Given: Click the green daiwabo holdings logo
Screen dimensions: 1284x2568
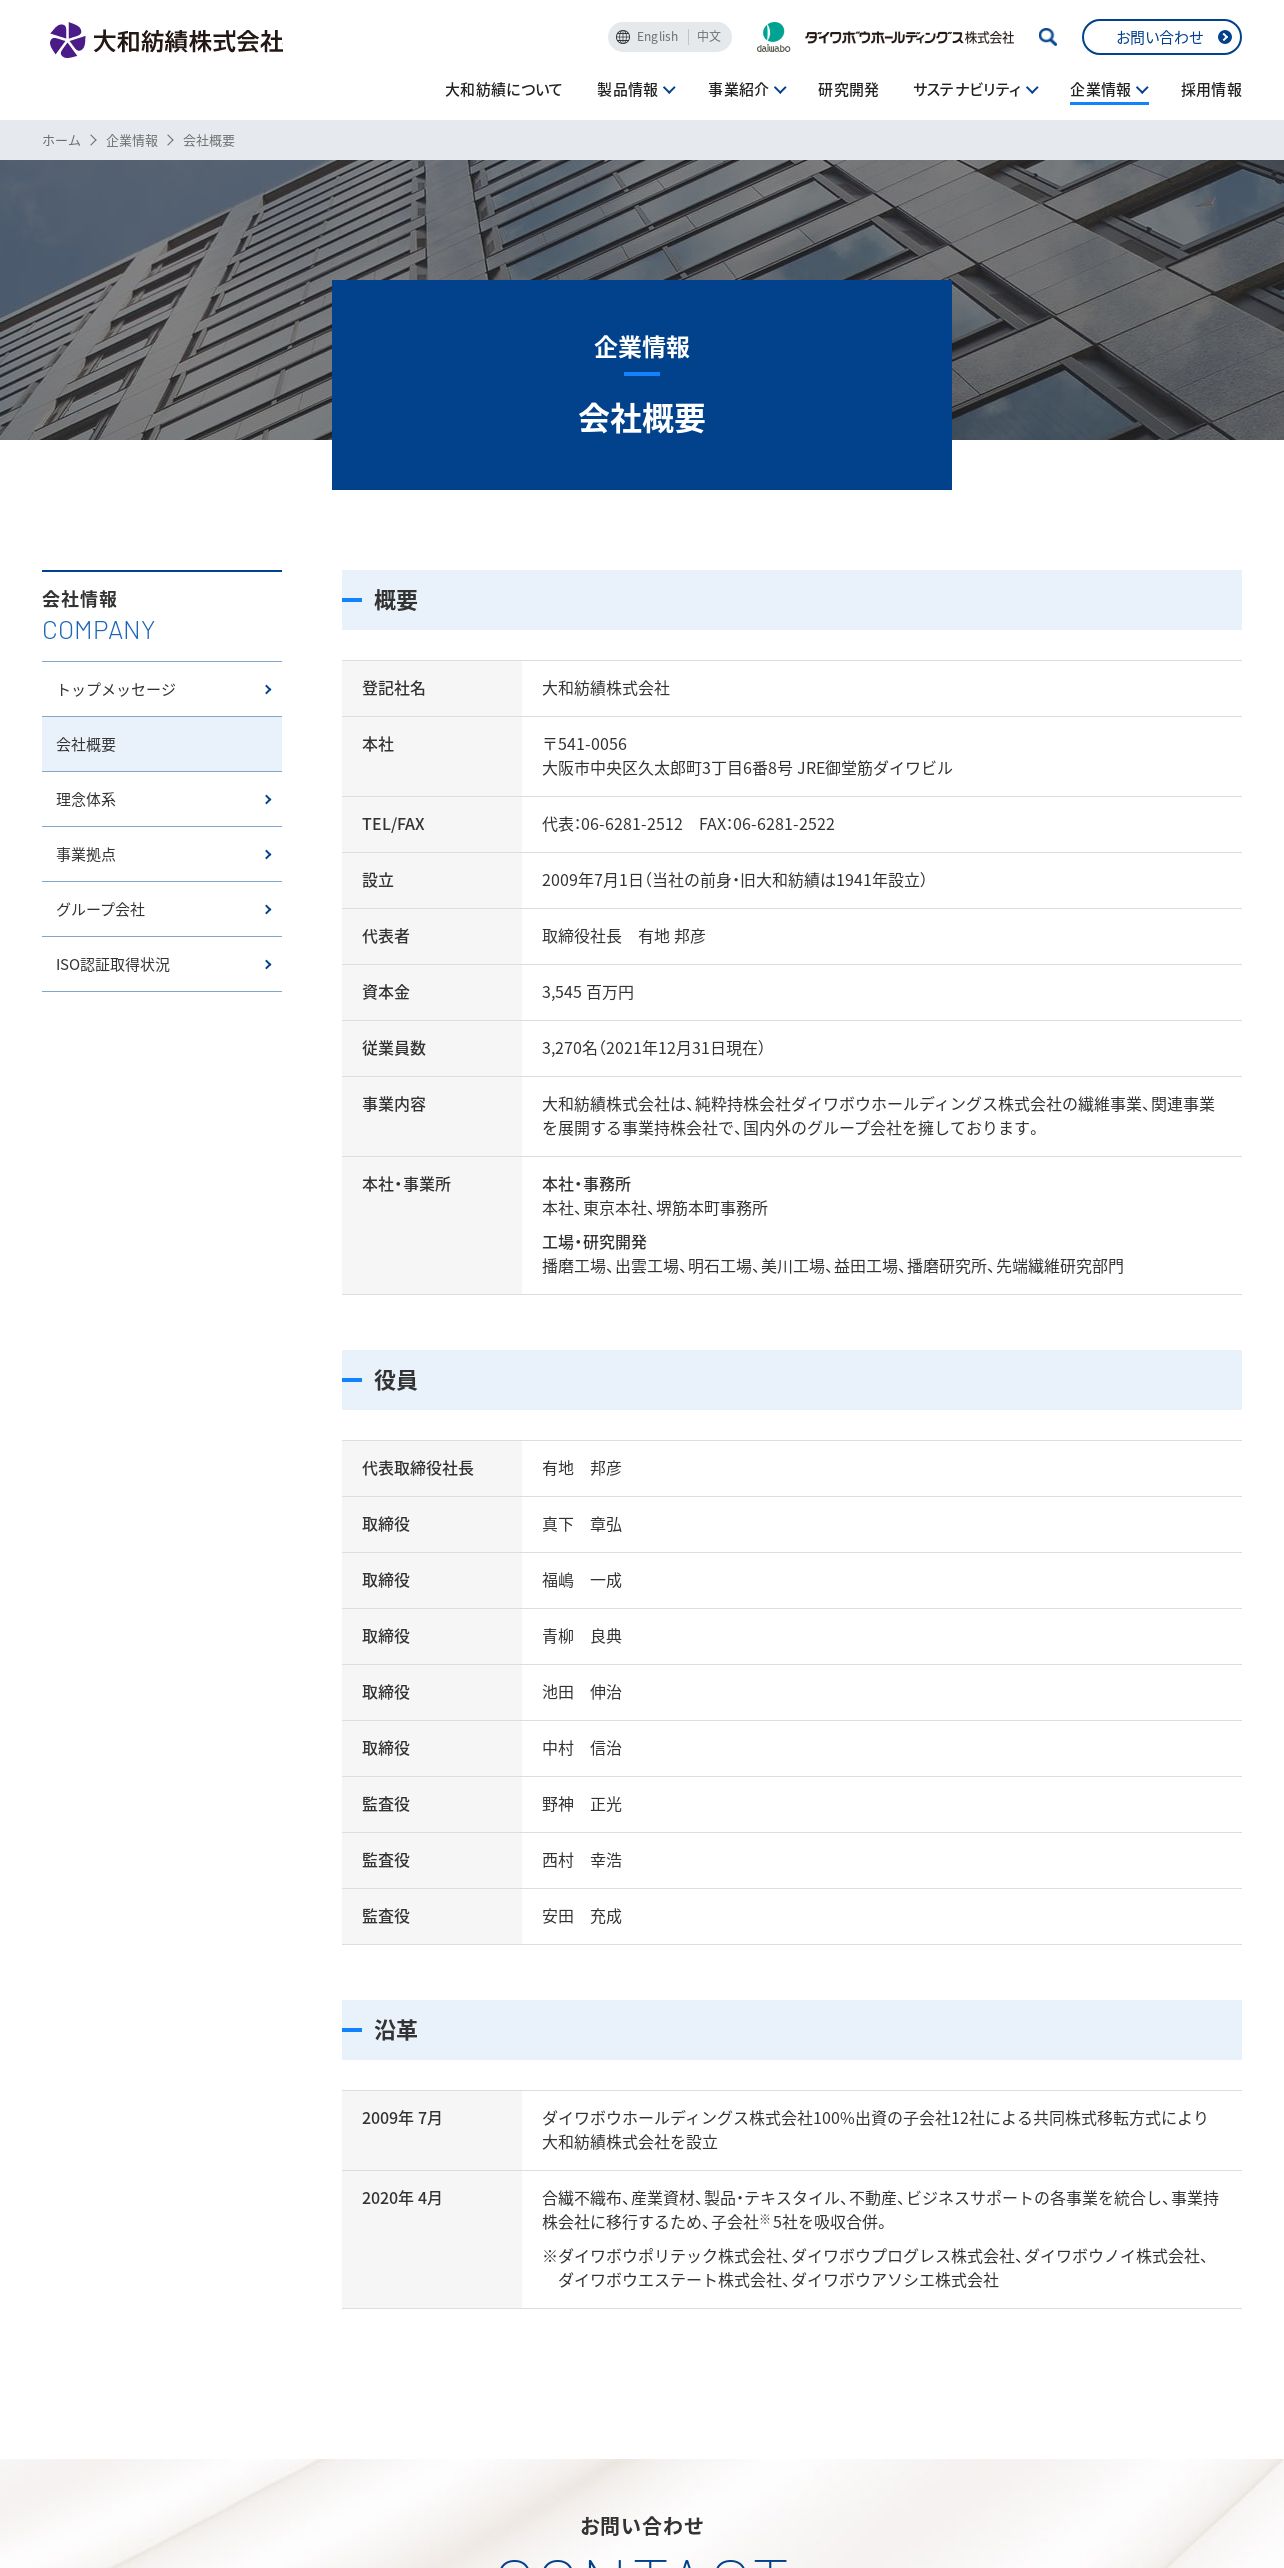Looking at the screenshot, I should pos(773,37).
